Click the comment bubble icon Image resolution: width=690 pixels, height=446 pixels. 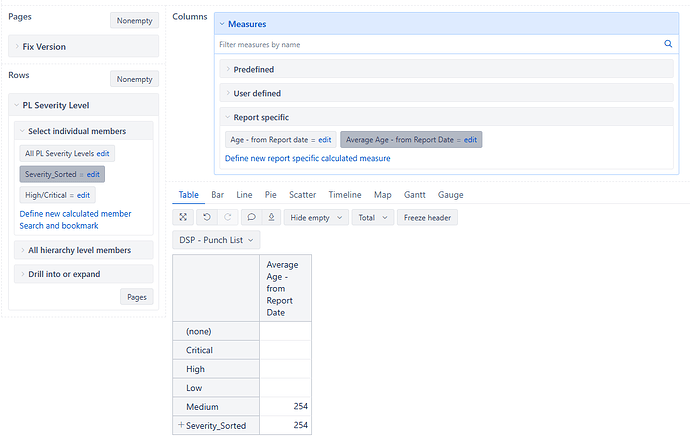click(251, 217)
